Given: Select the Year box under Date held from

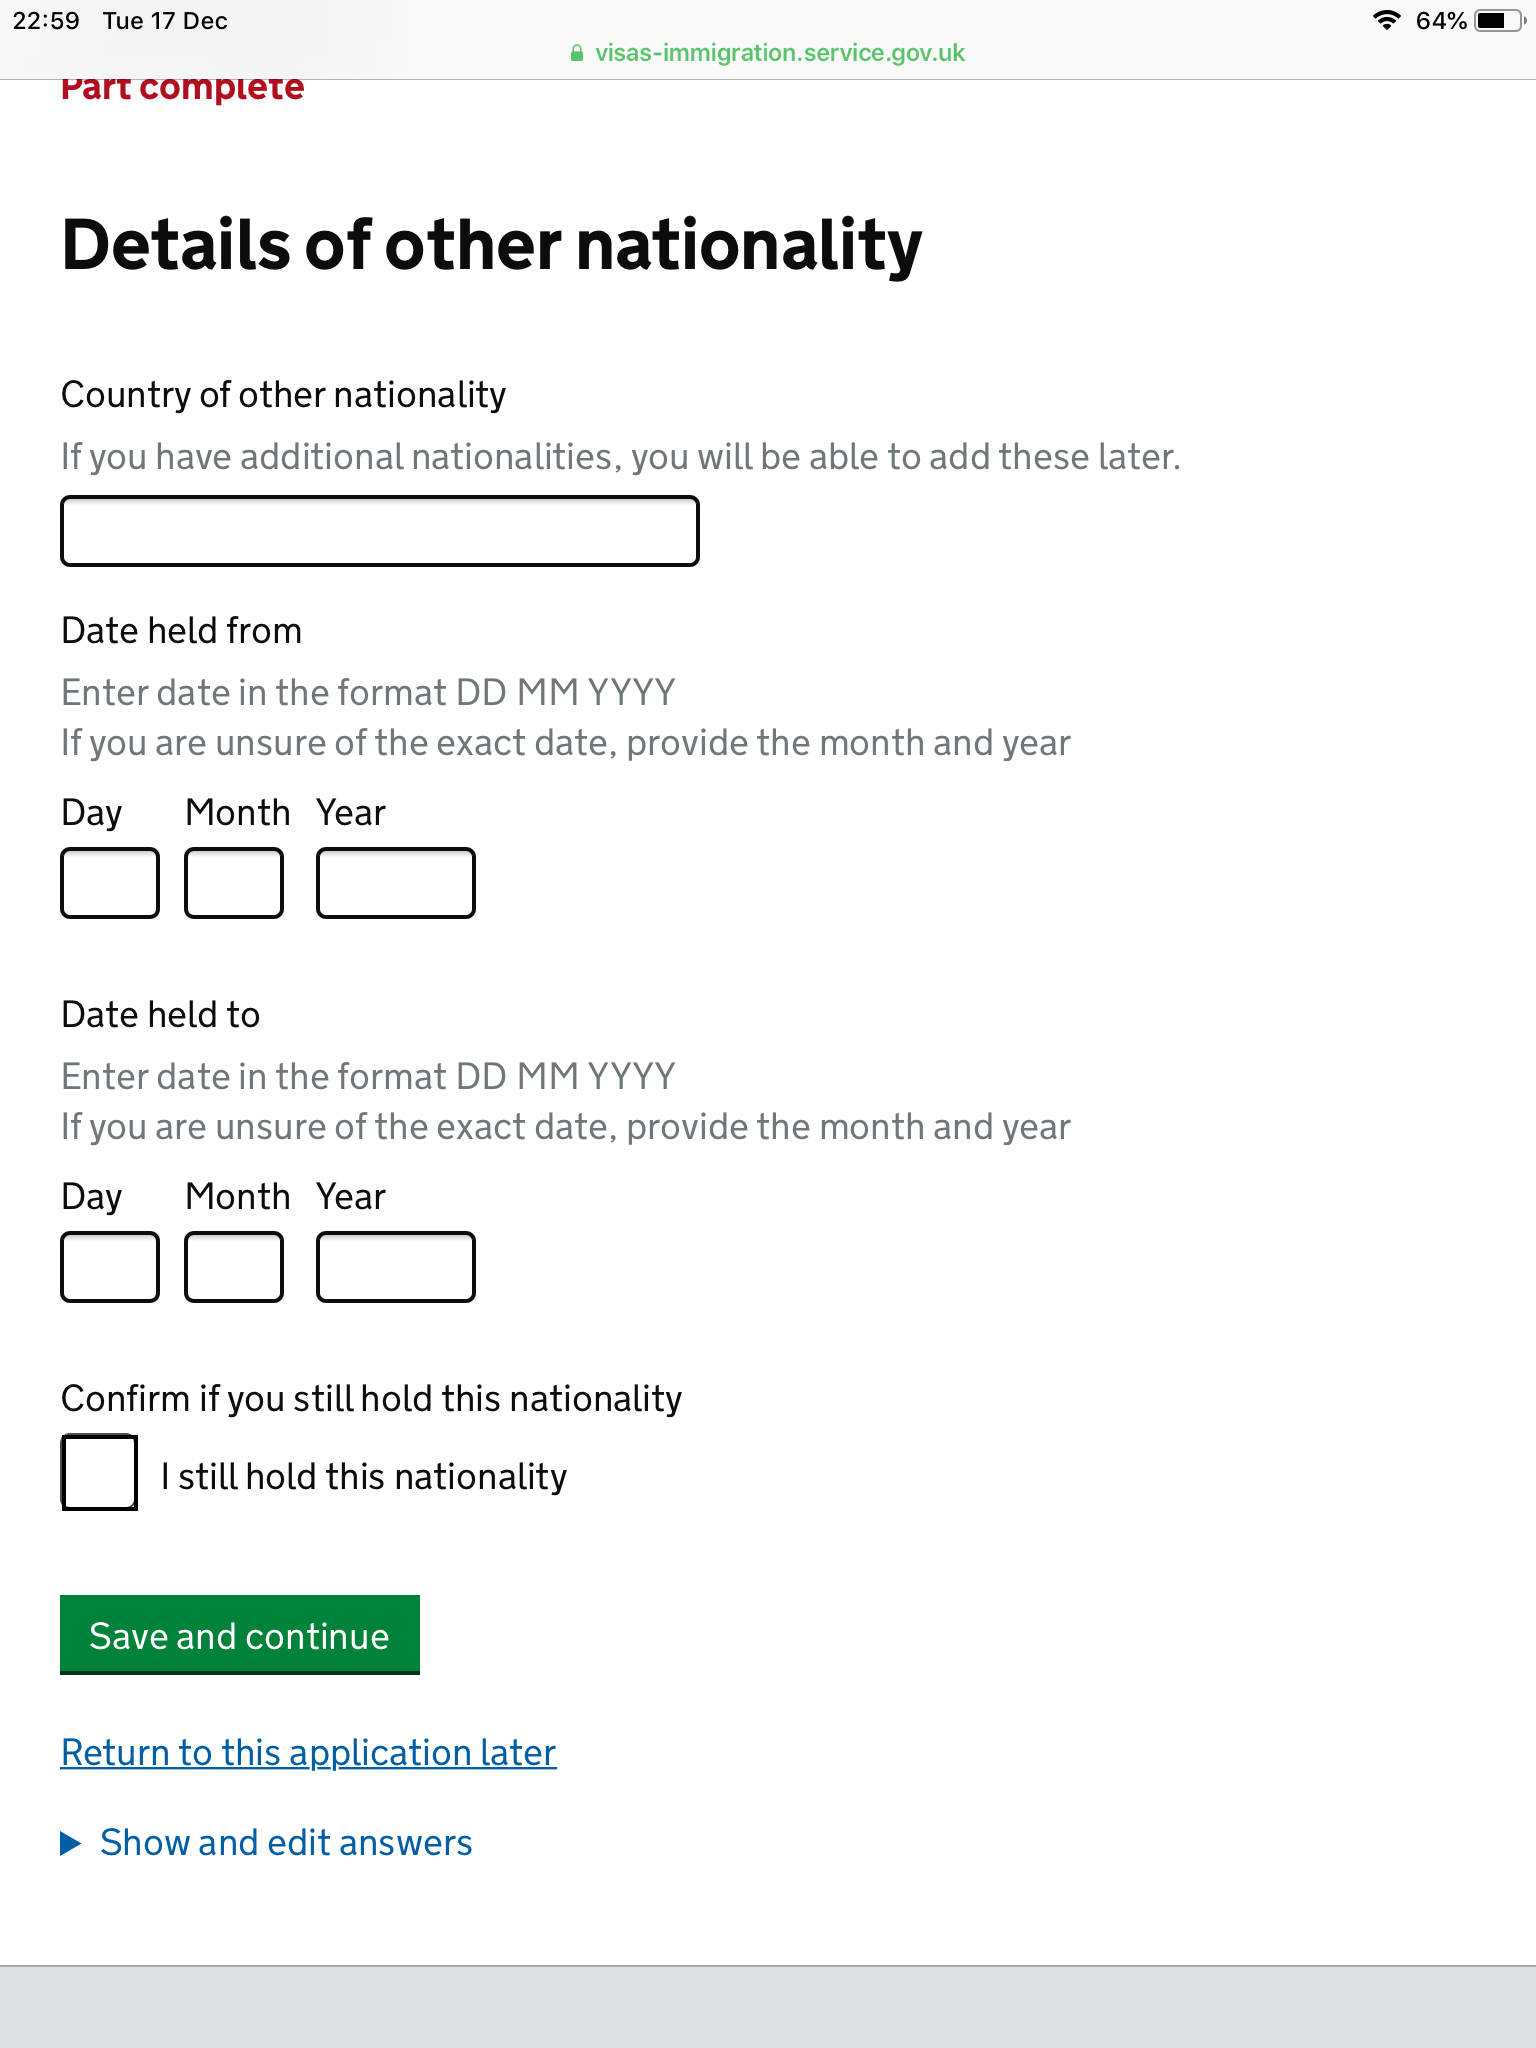Looking at the screenshot, I should tap(395, 883).
